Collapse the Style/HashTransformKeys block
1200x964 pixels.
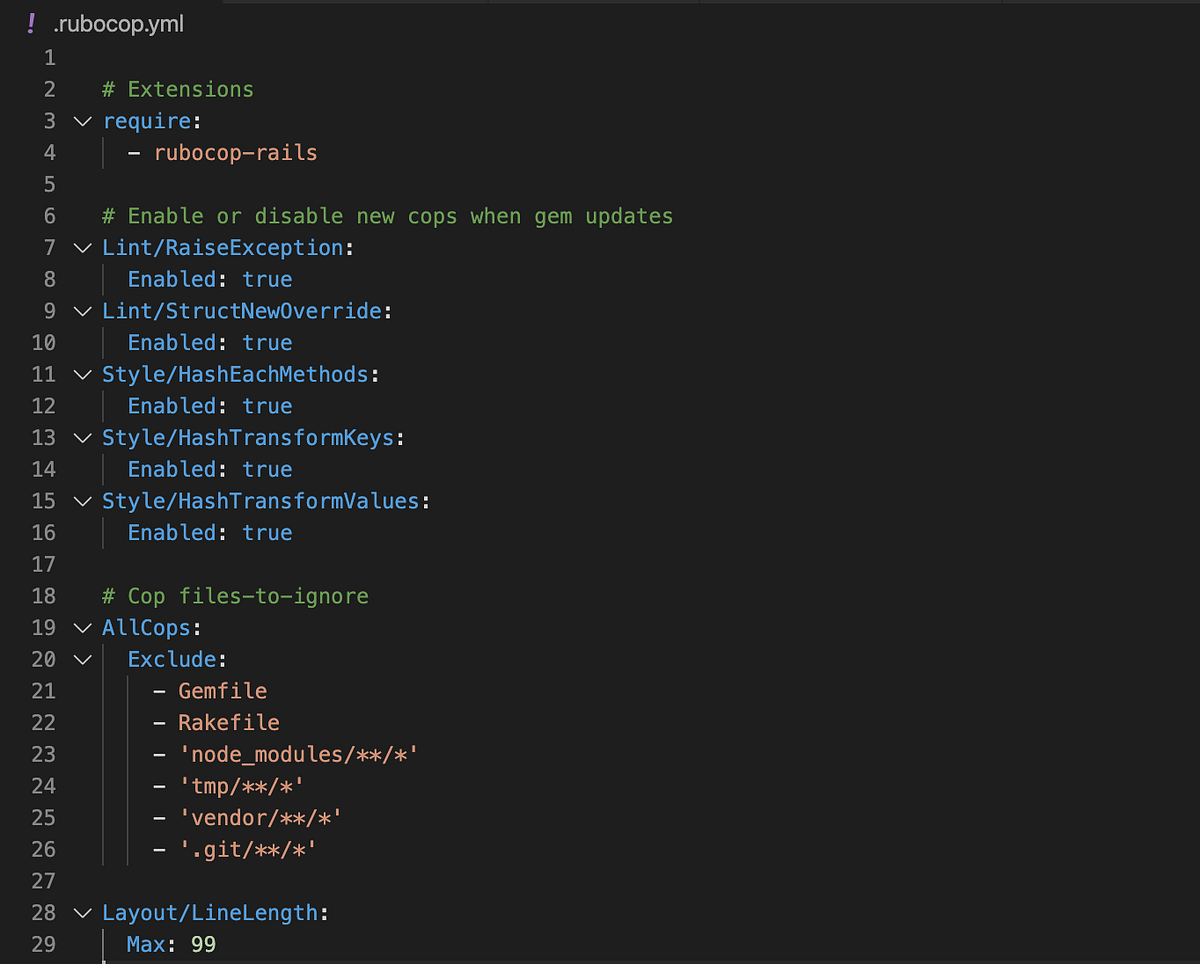pyautogui.click(x=82, y=438)
